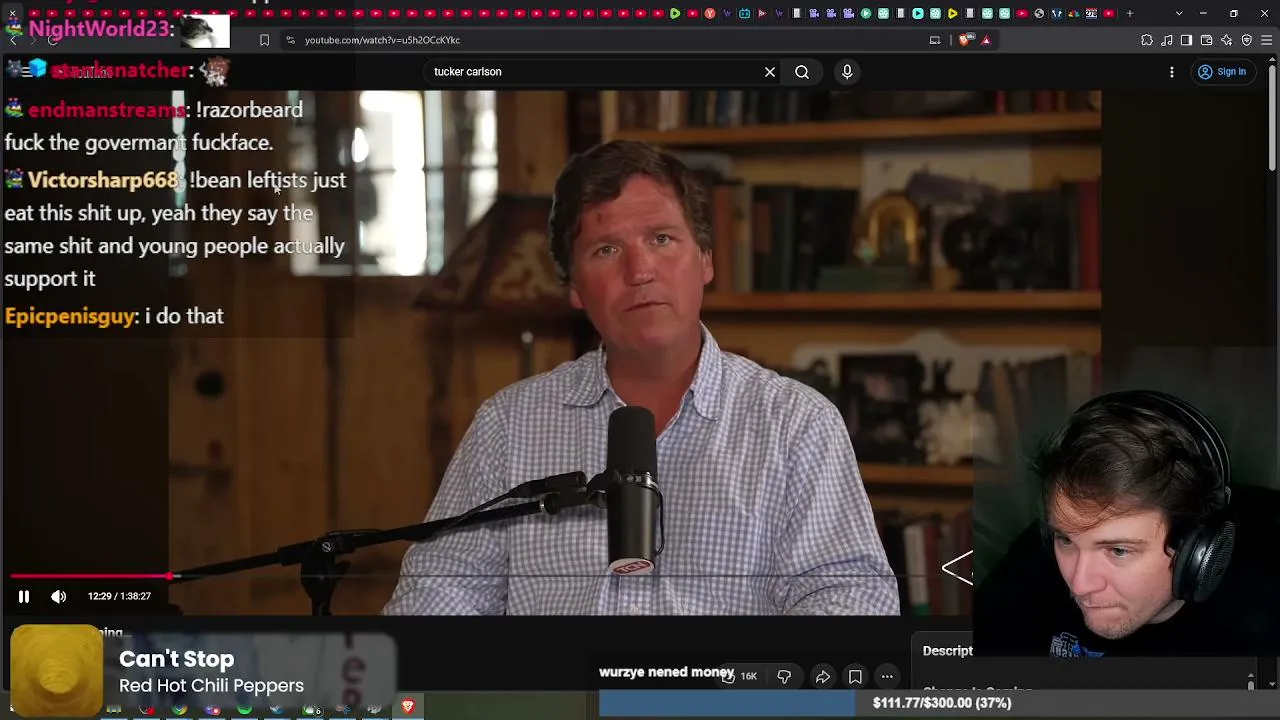Open YouTube settings three-dot menu
1280x720 pixels.
coord(1172,72)
